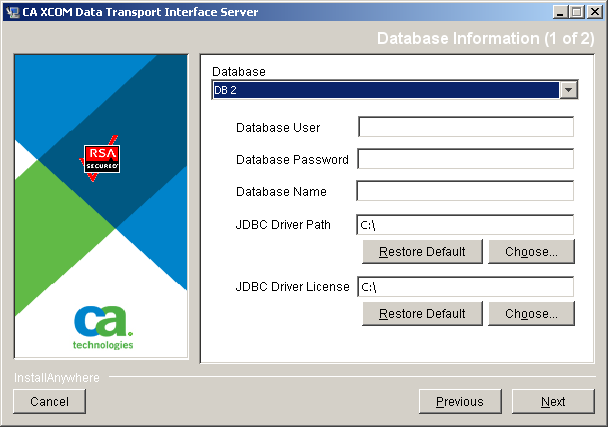Choose a JDBC Driver Path file
608x427 pixels.
click(531, 252)
